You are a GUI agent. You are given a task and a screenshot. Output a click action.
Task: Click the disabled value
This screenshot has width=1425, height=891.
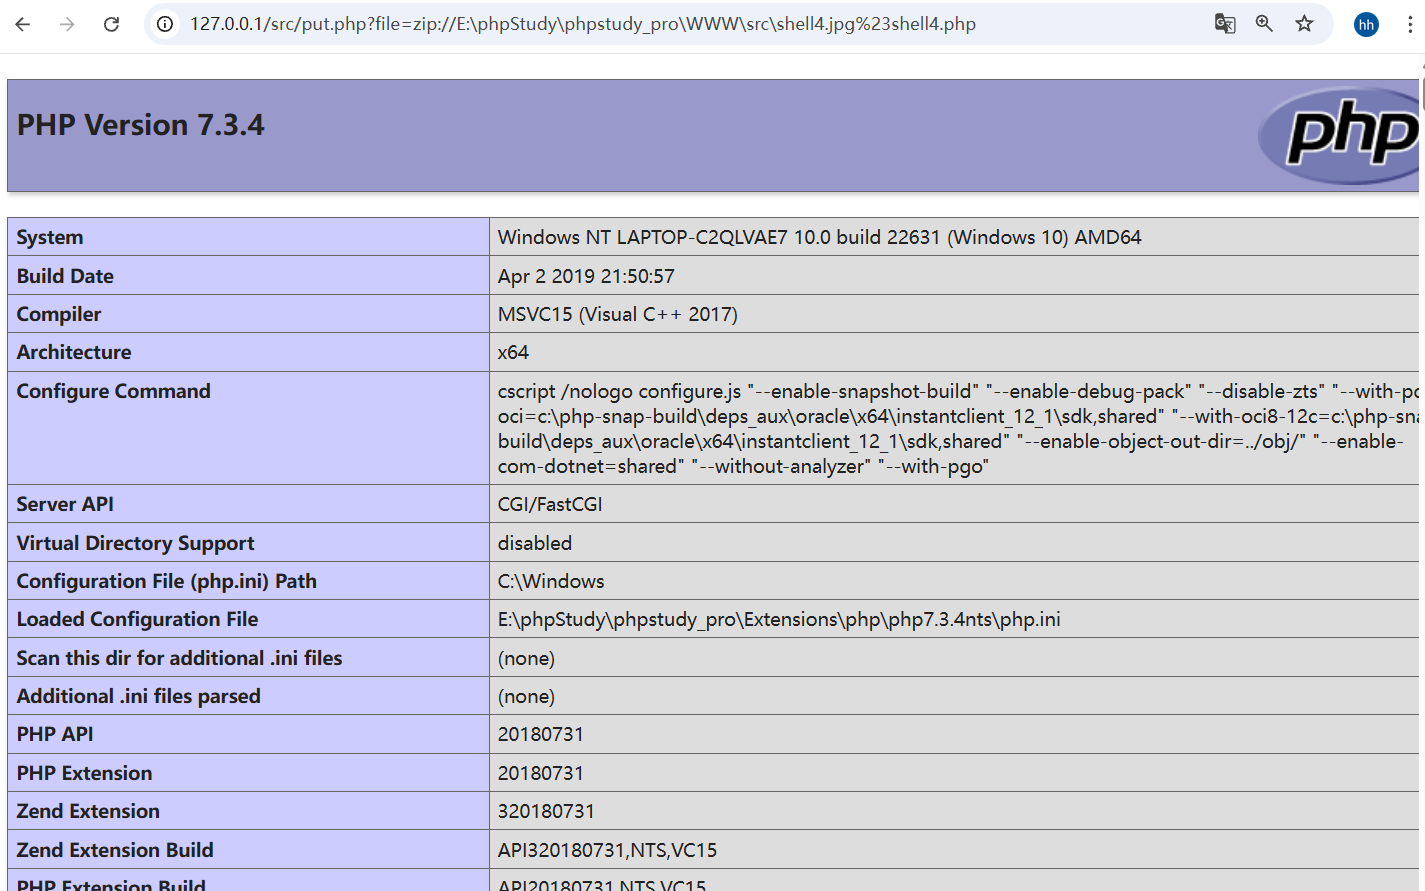click(x=535, y=543)
